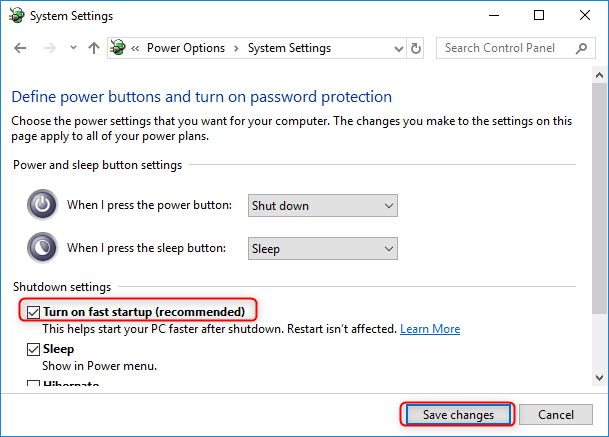Go to Power Options breadcrumb
609x437 pixels.
[x=186, y=48]
